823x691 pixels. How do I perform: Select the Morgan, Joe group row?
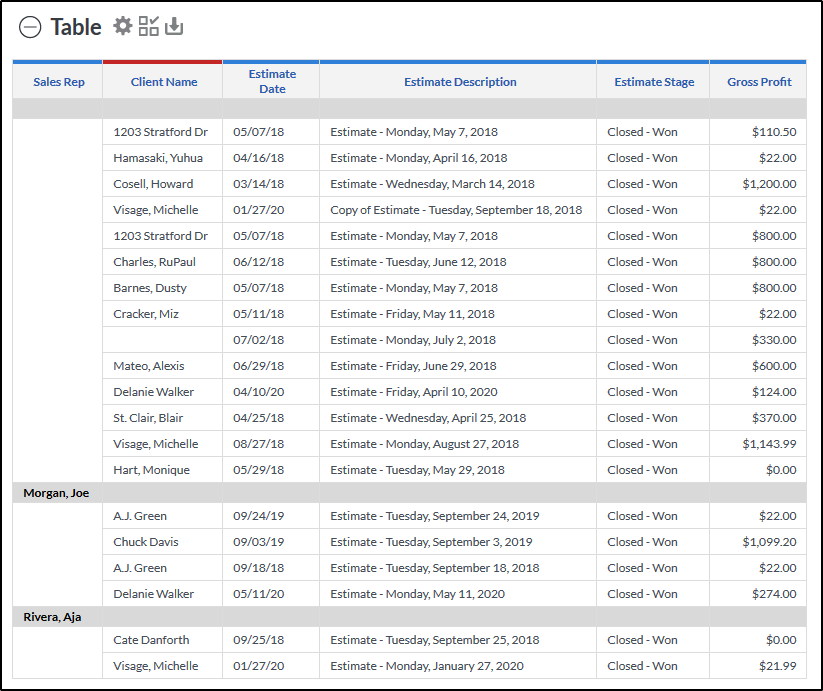(409, 493)
